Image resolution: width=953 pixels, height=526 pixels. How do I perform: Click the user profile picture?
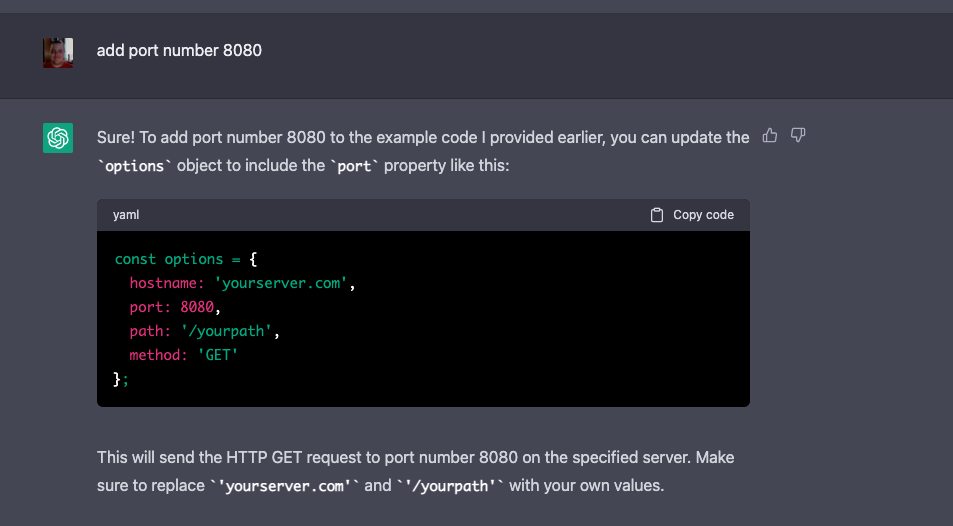[58, 52]
